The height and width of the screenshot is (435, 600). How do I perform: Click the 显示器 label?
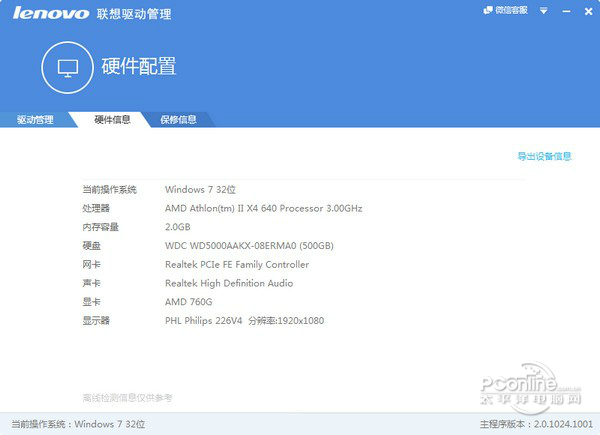click(x=96, y=321)
